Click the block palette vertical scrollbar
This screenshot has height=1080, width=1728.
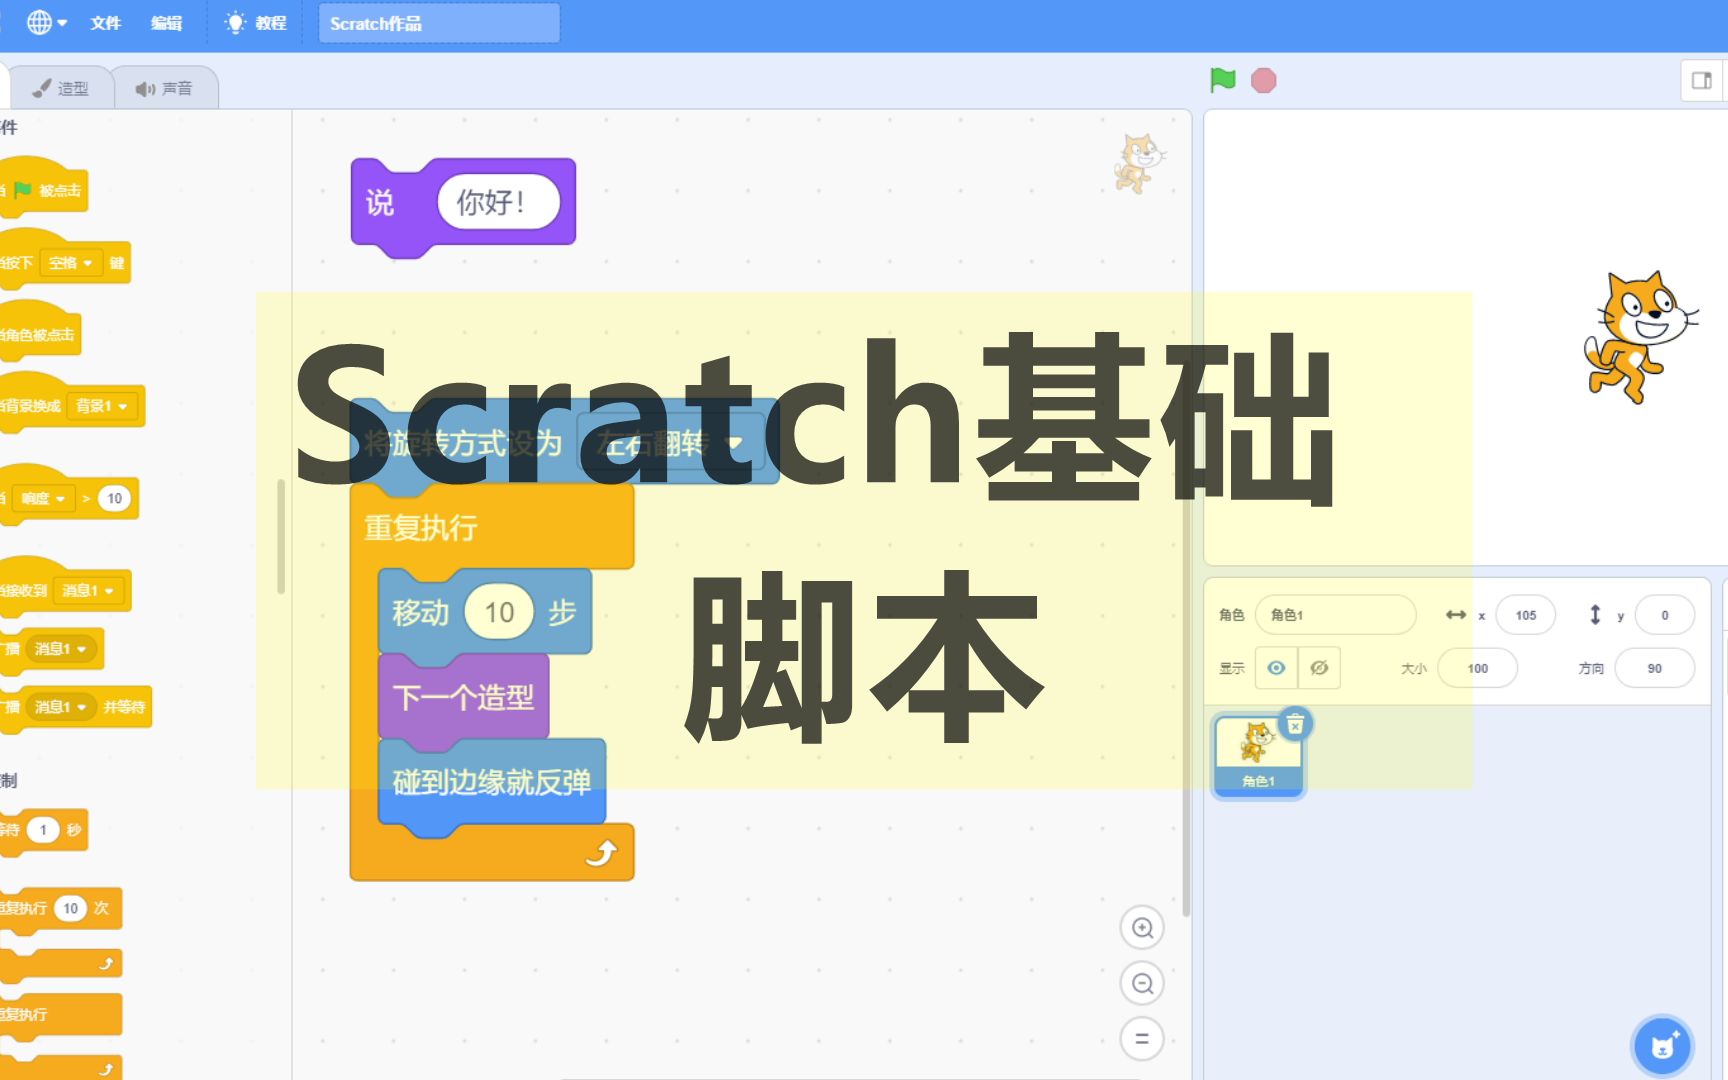(x=281, y=536)
